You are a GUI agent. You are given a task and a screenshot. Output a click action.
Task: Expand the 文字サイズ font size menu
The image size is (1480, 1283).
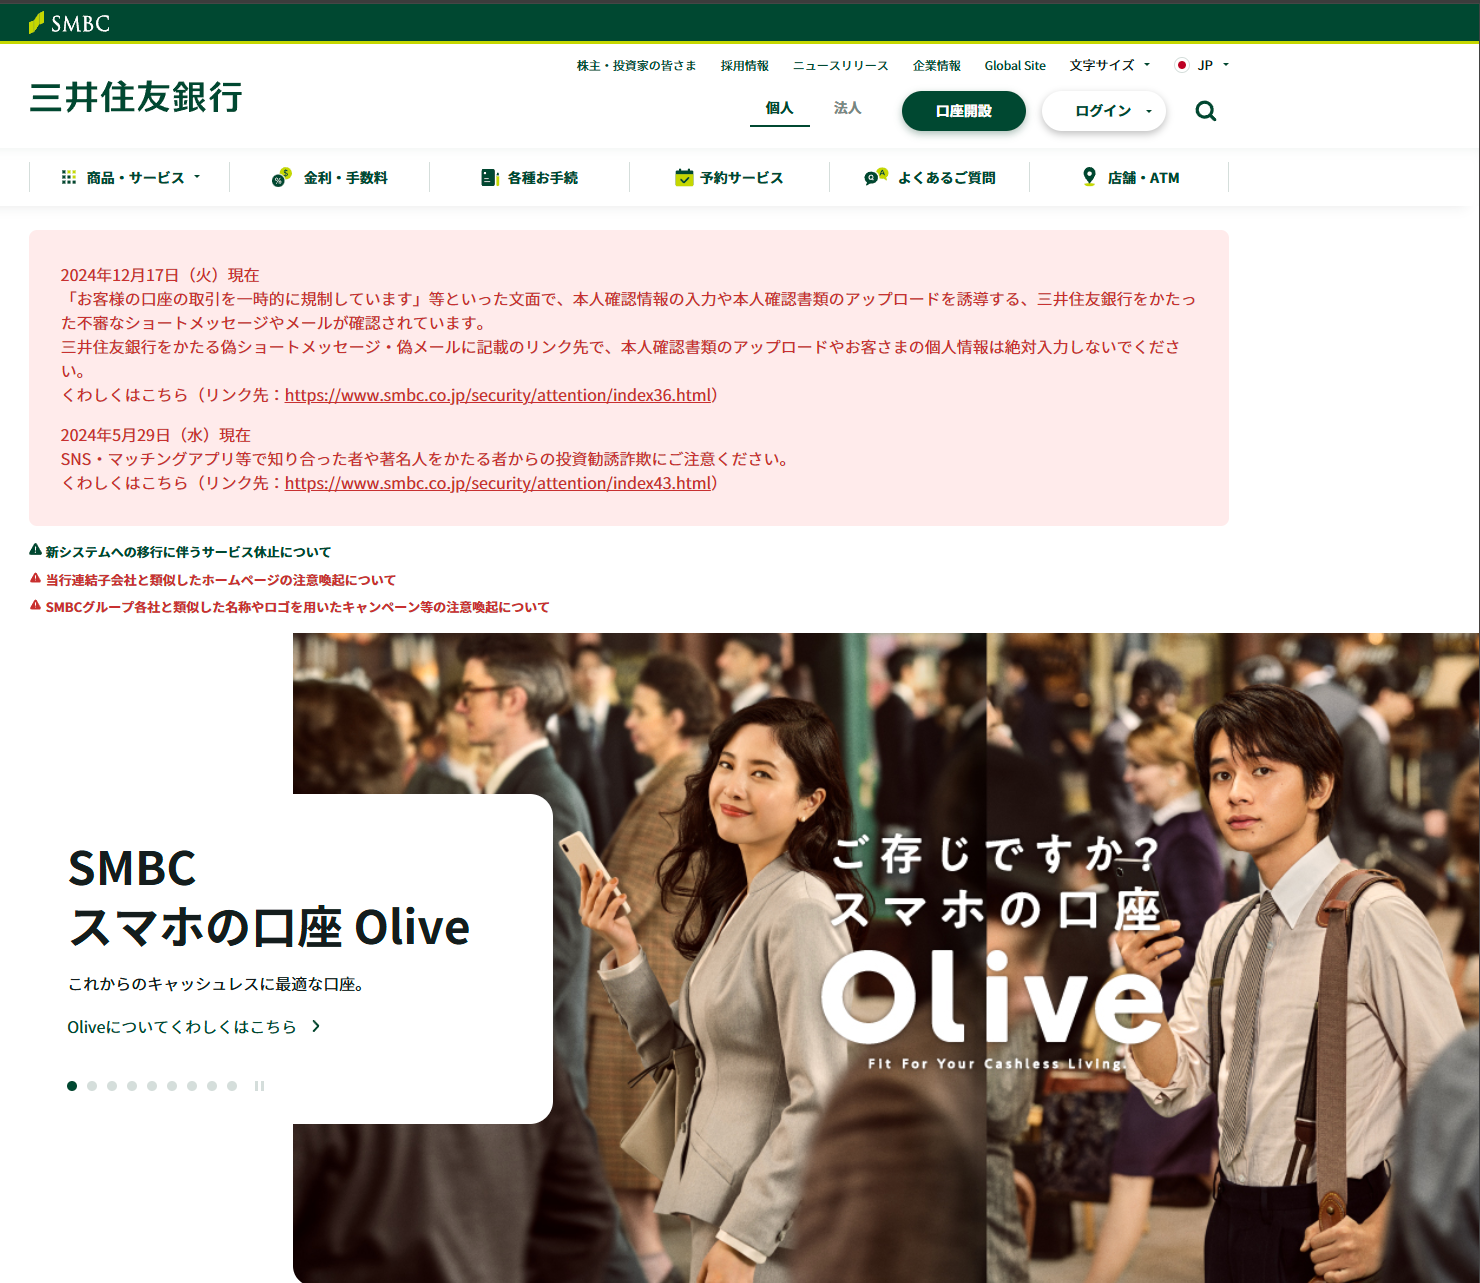[1109, 65]
